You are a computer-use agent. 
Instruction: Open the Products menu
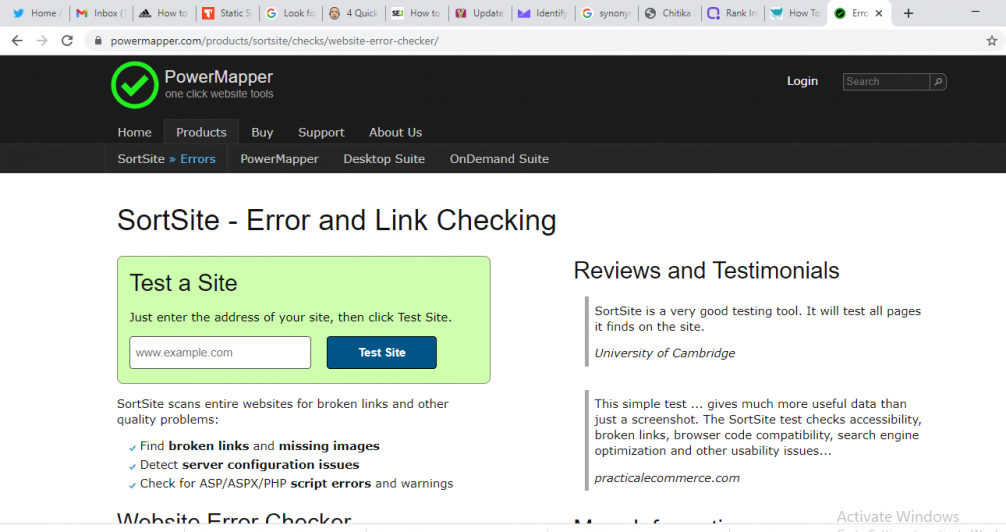(201, 132)
